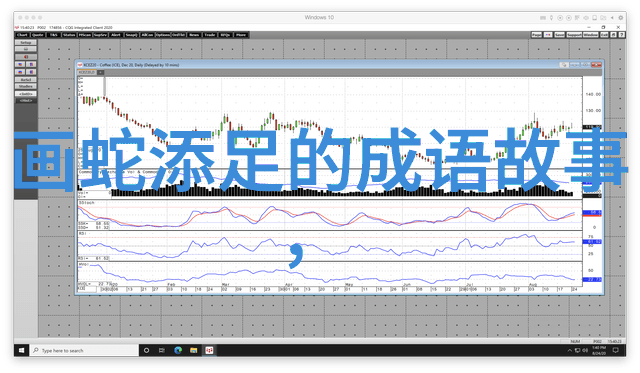The width and height of the screenshot is (640, 373).
Task: Click the Trade toolbar button
Action: (210, 35)
